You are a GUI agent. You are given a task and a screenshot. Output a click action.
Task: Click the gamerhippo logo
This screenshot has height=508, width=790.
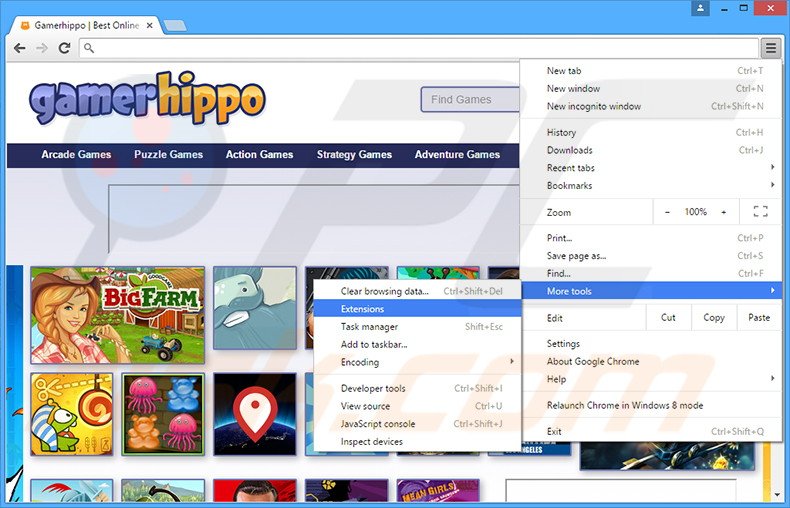[147, 98]
